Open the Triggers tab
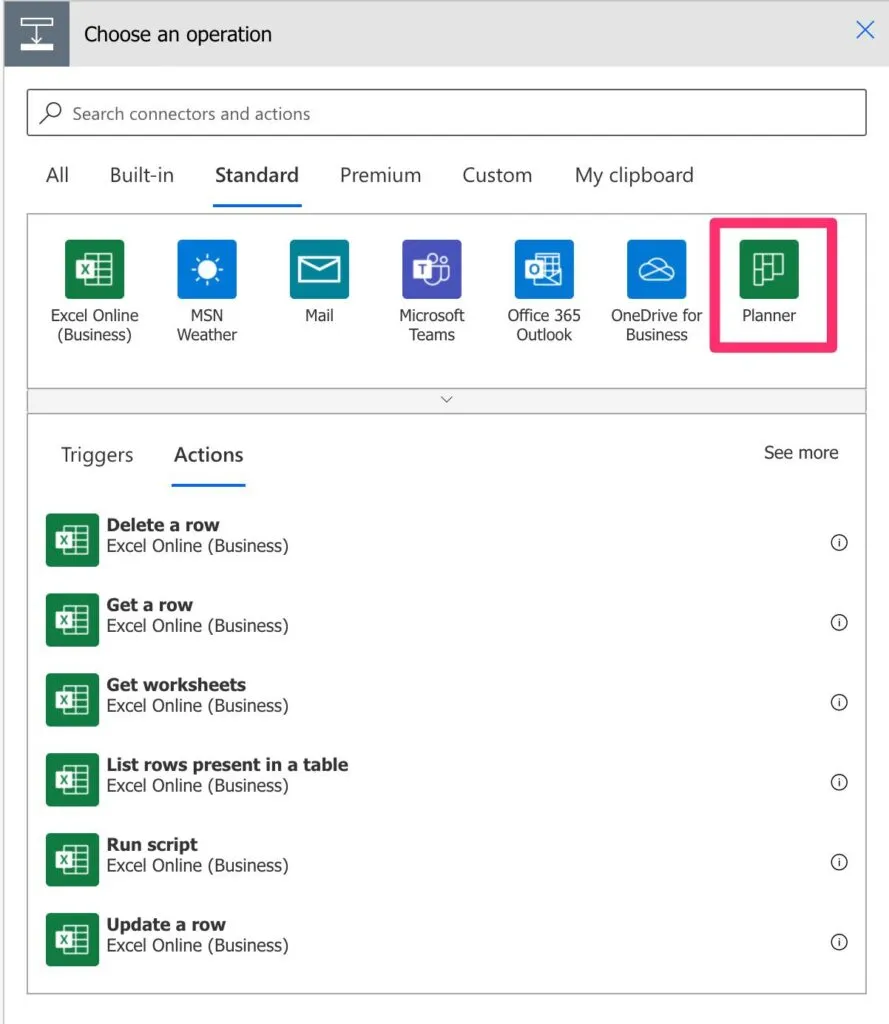The height and width of the screenshot is (1024, 889). pos(97,455)
